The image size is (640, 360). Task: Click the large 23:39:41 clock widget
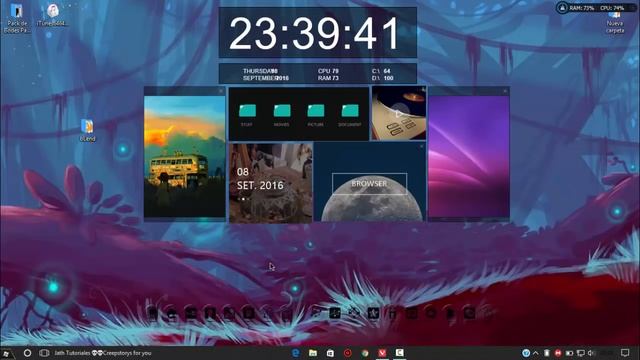(x=318, y=33)
